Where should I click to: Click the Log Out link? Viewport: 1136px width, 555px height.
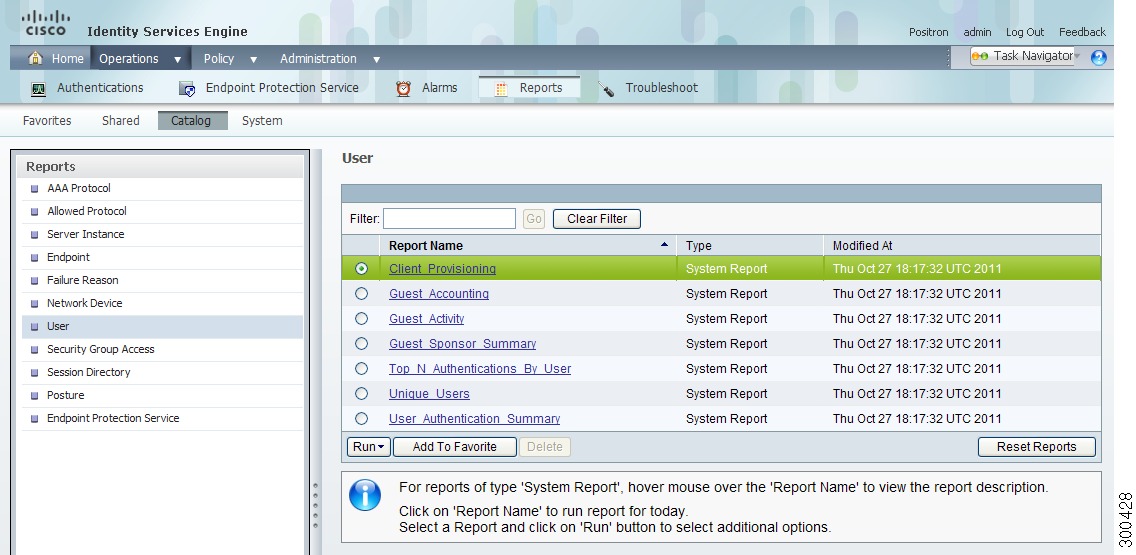click(x=1025, y=32)
